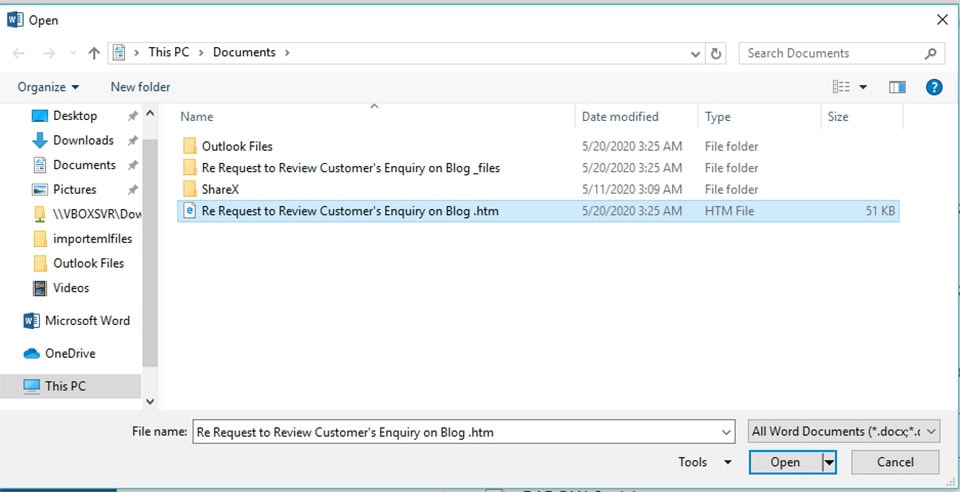Open Pictures in the navigation pane
The height and width of the screenshot is (492, 960).
point(64,189)
